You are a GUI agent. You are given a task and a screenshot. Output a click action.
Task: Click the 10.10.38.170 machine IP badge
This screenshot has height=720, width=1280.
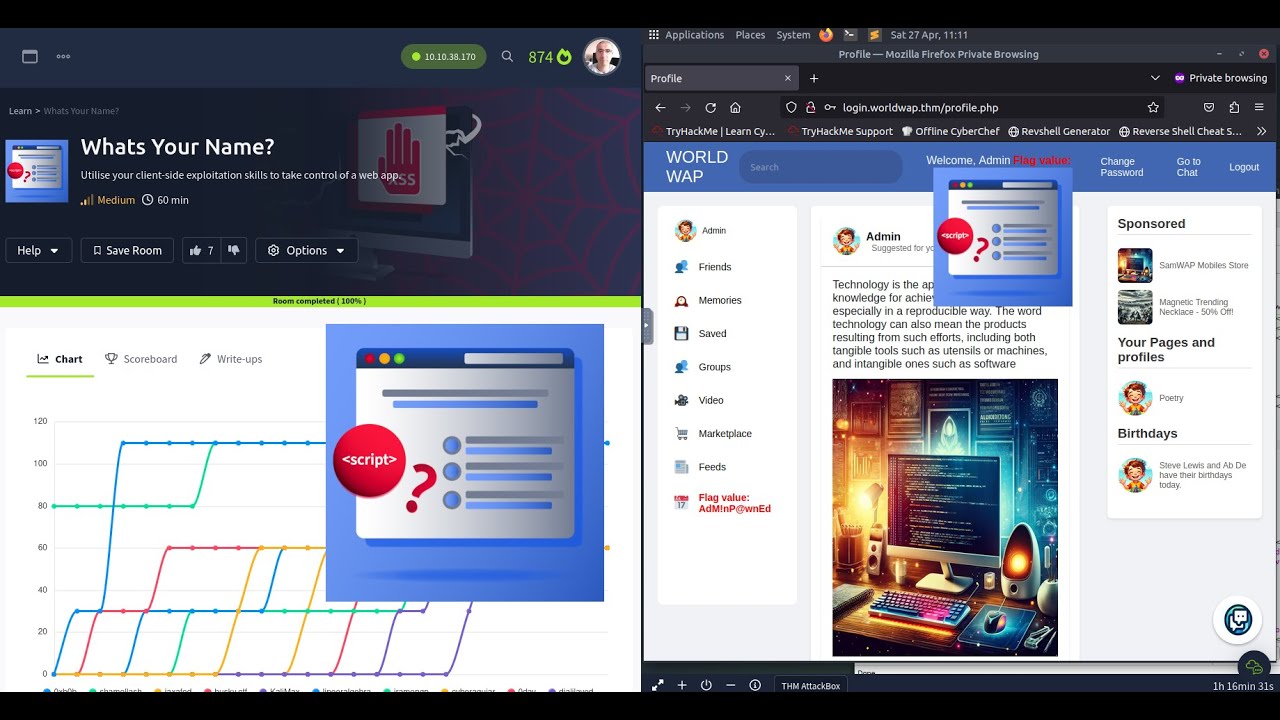pyautogui.click(x=444, y=57)
